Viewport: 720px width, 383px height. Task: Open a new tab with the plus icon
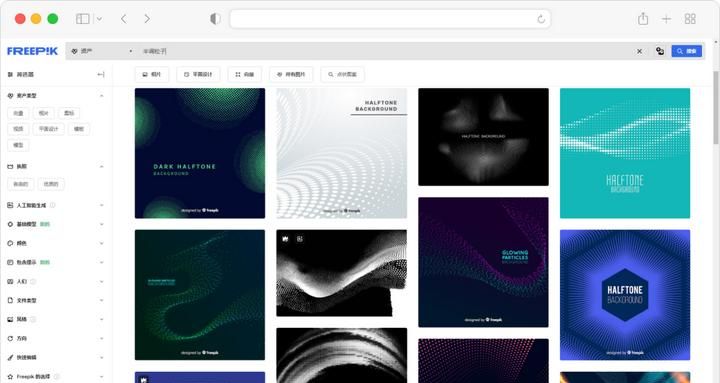click(x=666, y=19)
